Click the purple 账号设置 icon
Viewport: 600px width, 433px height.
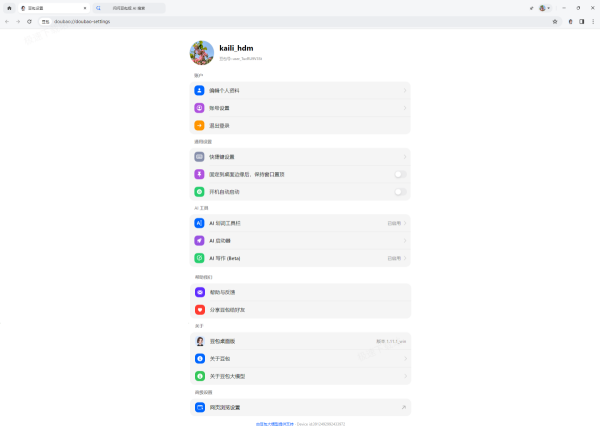click(200, 108)
